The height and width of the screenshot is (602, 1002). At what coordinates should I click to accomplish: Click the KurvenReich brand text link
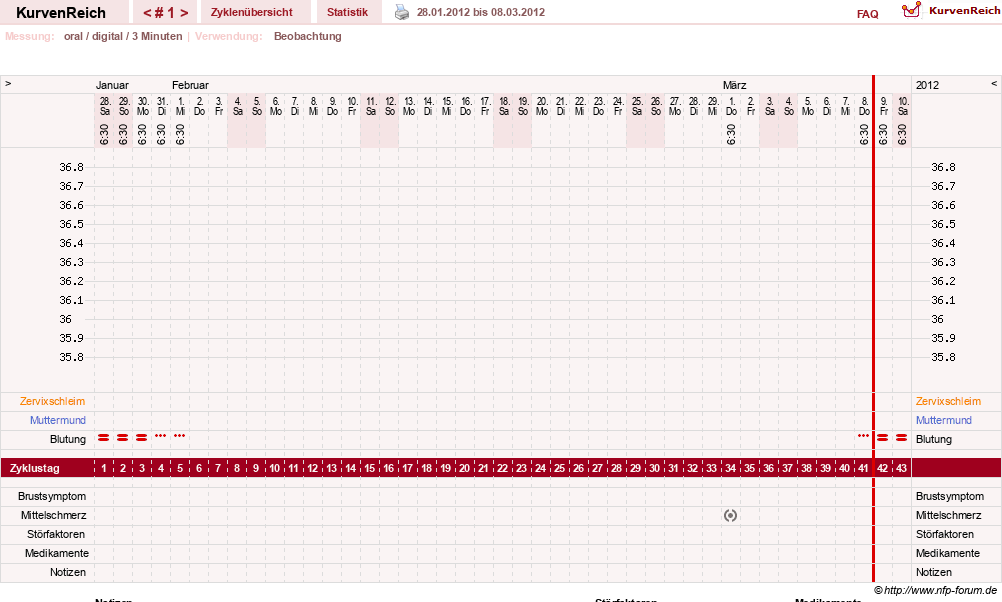pyautogui.click(x=964, y=10)
